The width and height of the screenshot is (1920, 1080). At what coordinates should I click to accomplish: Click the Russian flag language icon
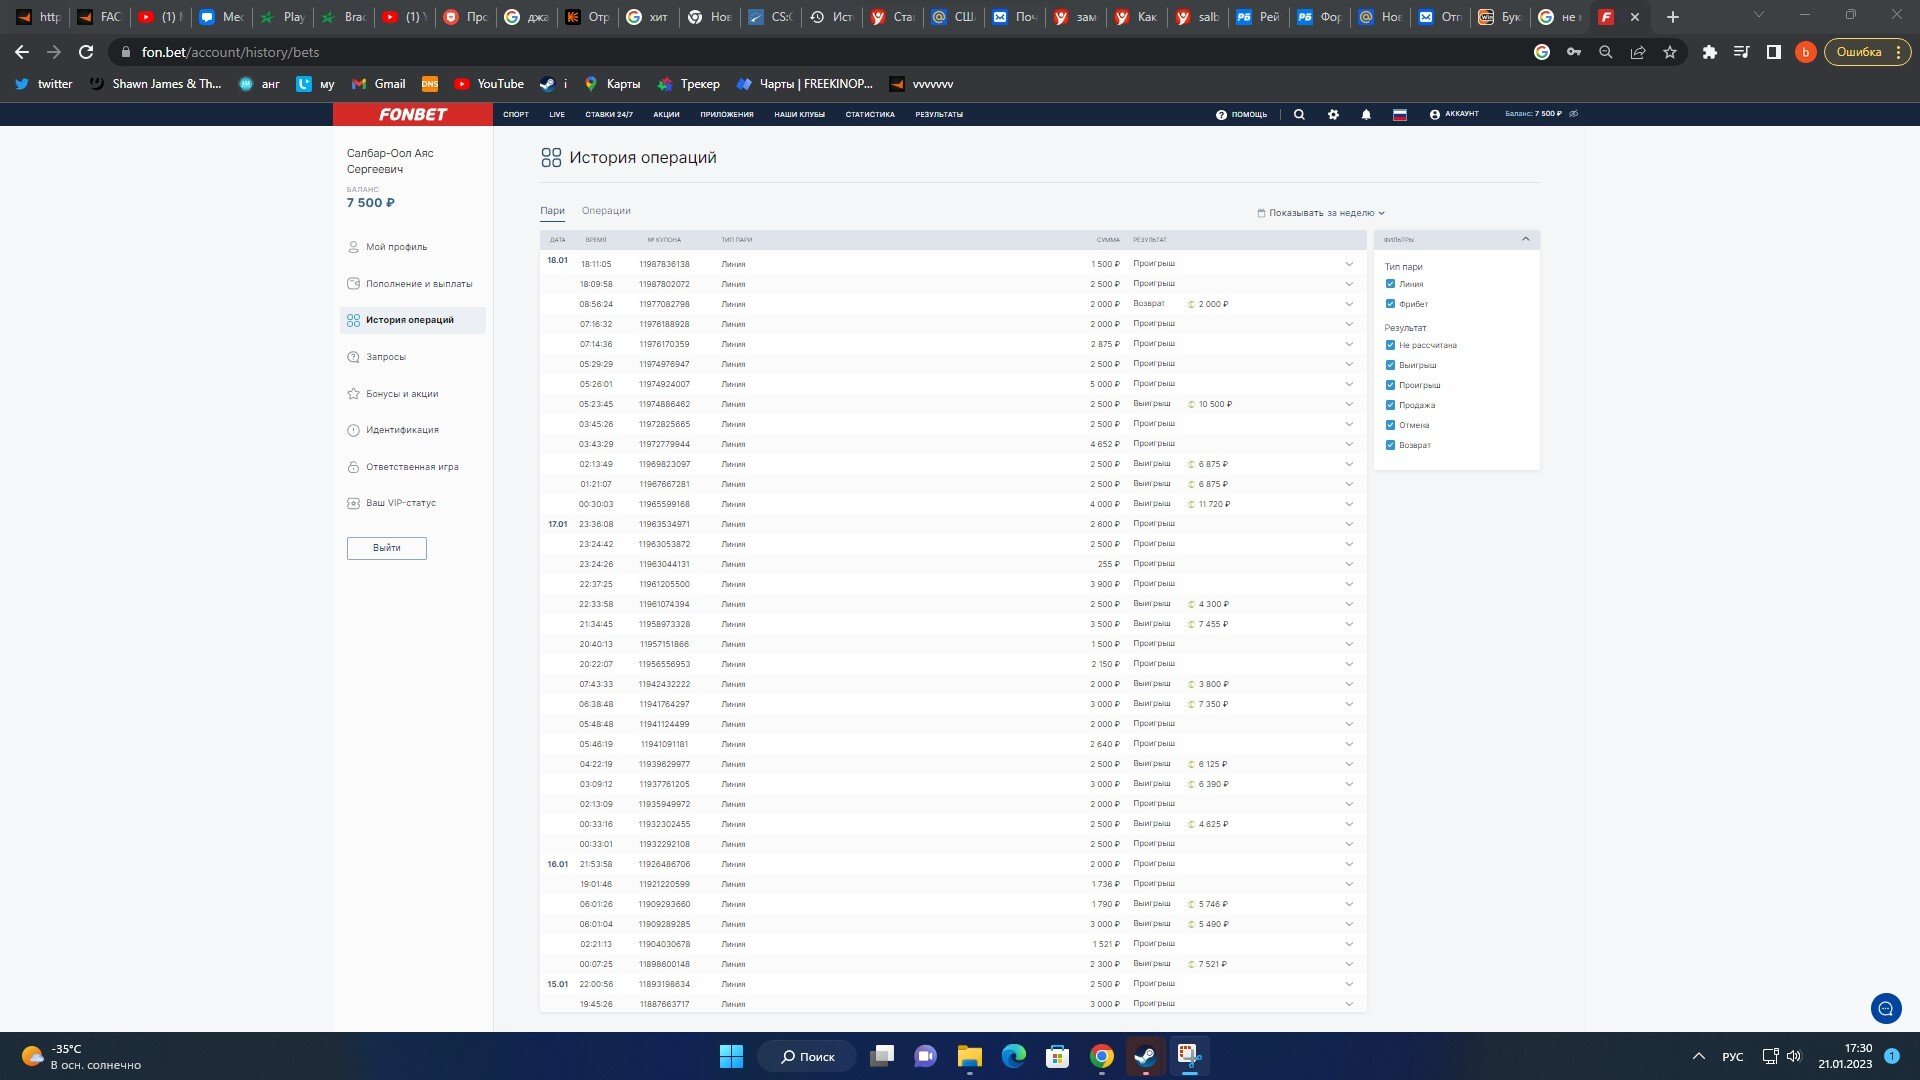click(1400, 114)
